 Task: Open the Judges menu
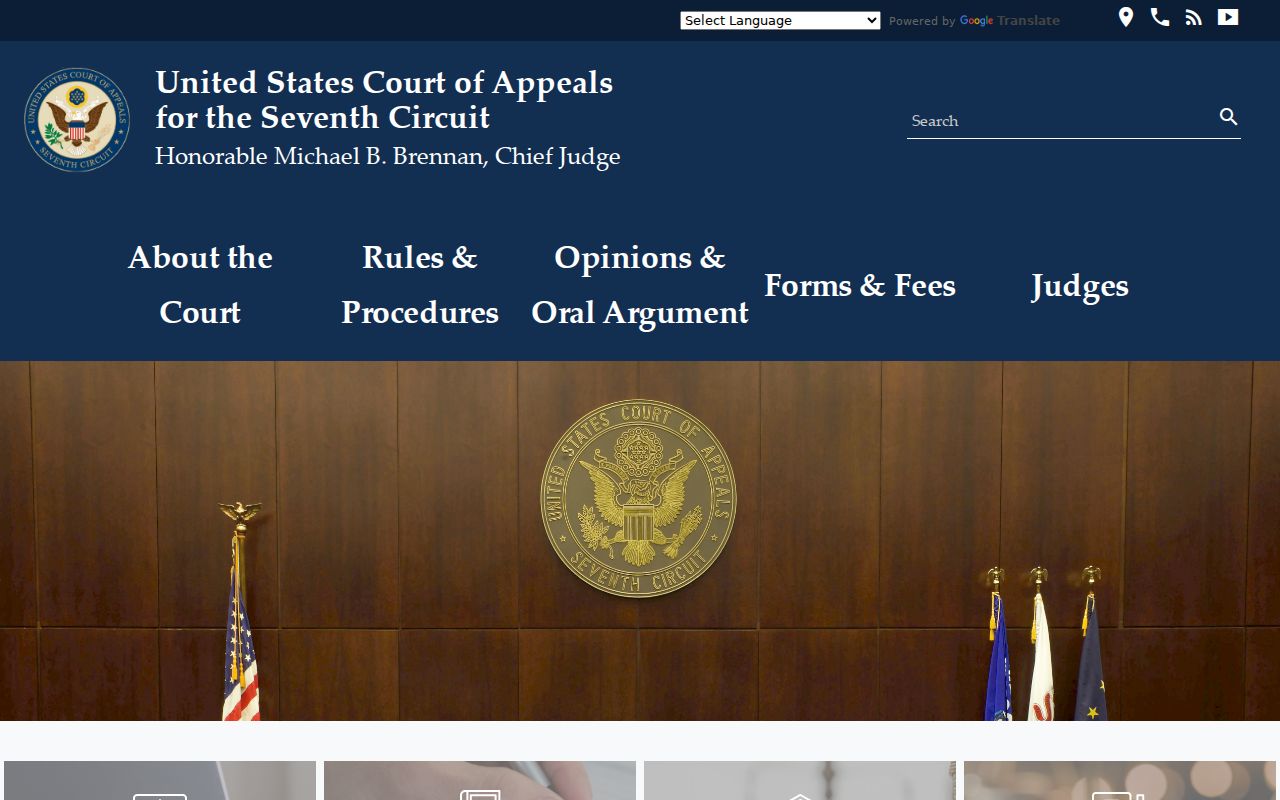pos(1080,285)
